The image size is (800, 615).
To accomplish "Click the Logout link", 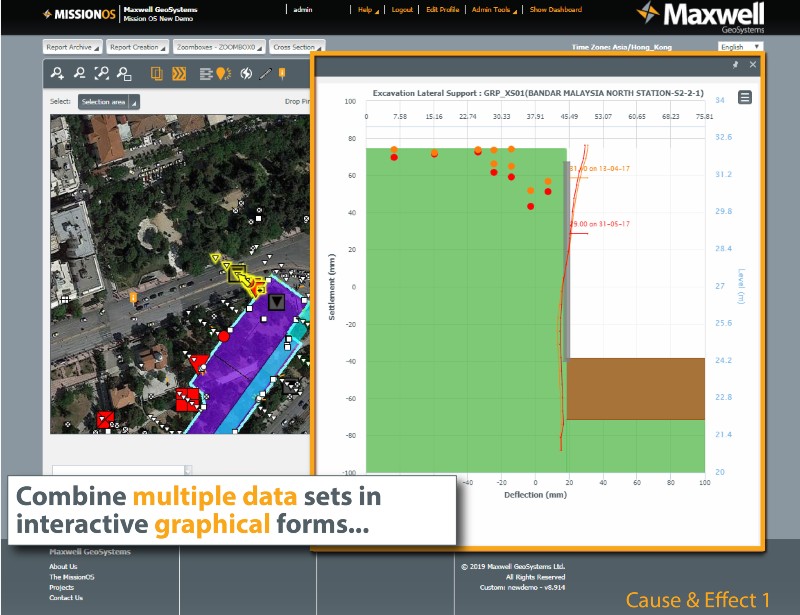I will pyautogui.click(x=402, y=10).
